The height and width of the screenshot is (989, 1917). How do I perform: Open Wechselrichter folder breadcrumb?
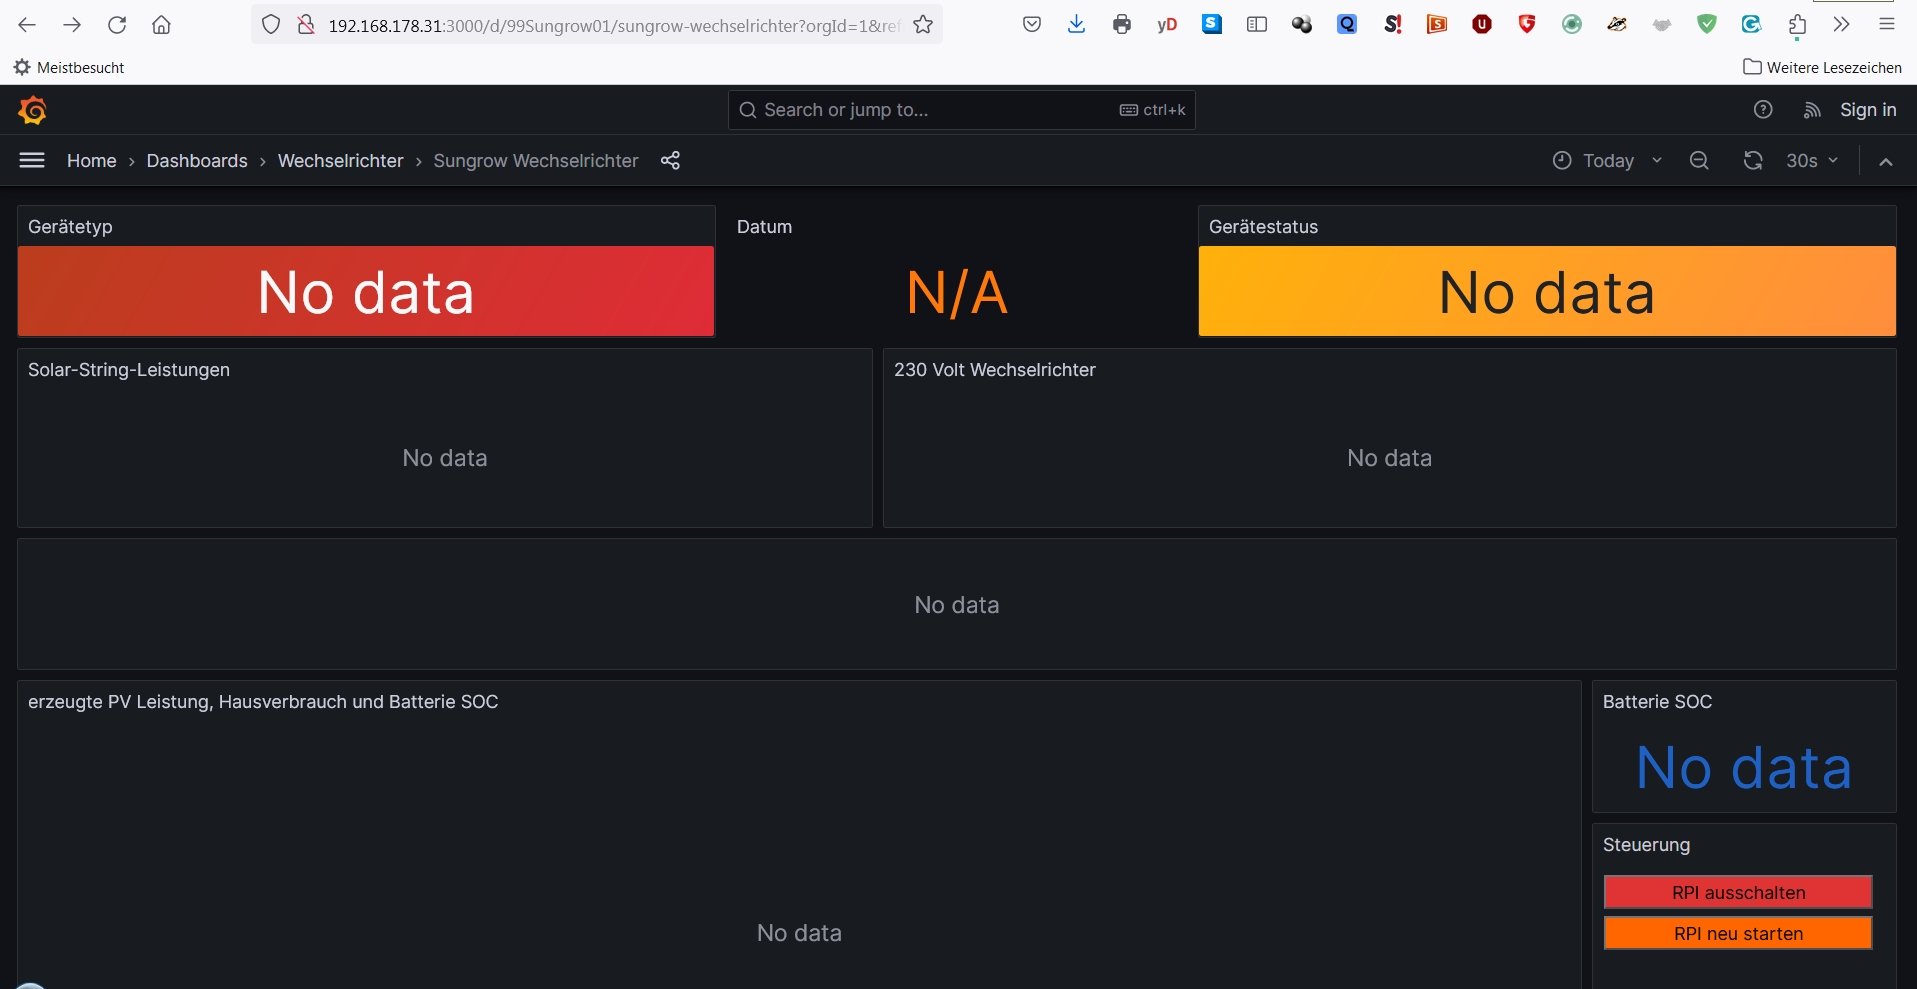pos(340,161)
